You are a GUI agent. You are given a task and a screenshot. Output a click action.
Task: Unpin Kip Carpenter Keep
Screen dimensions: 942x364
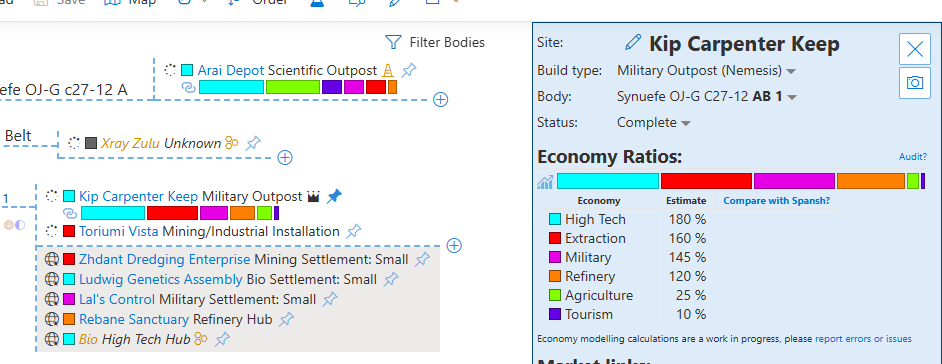334,196
